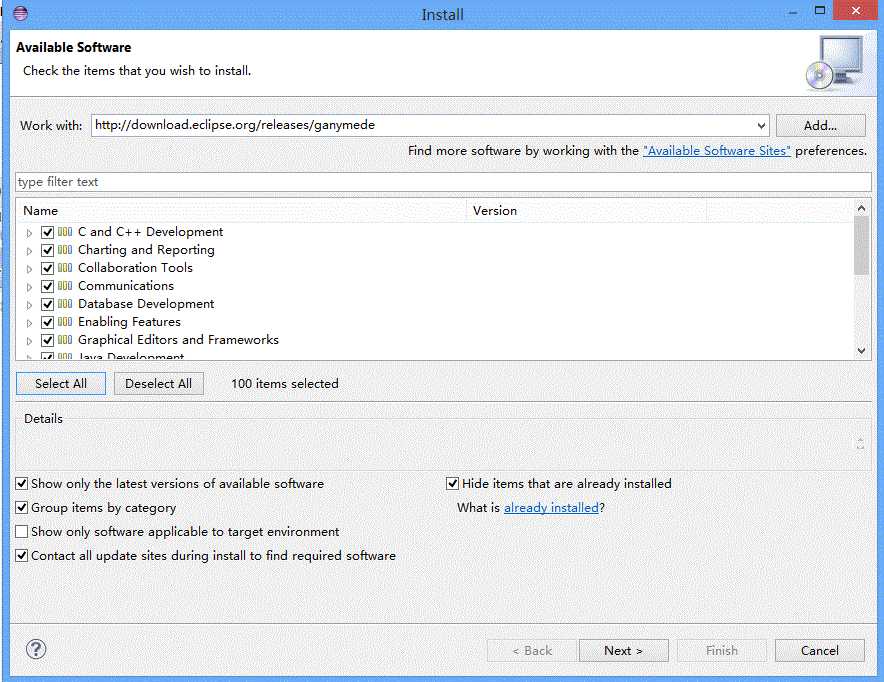This screenshot has width=884, height=682.
Task: Click the Select All button
Action: 61,383
